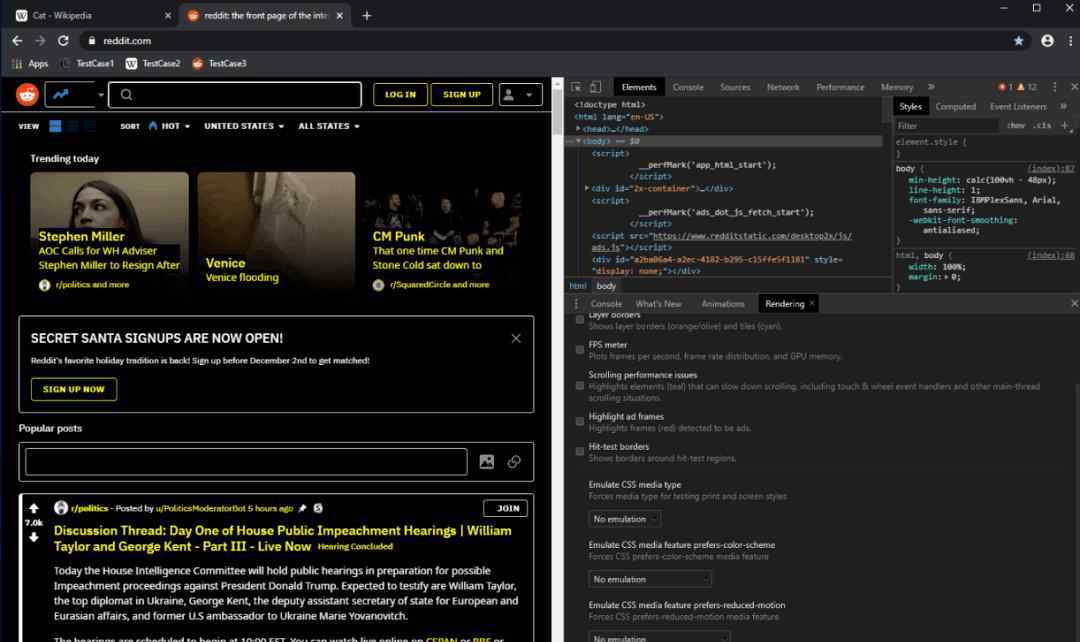Click the r/politics subreddit link

pyautogui.click(x=90, y=508)
